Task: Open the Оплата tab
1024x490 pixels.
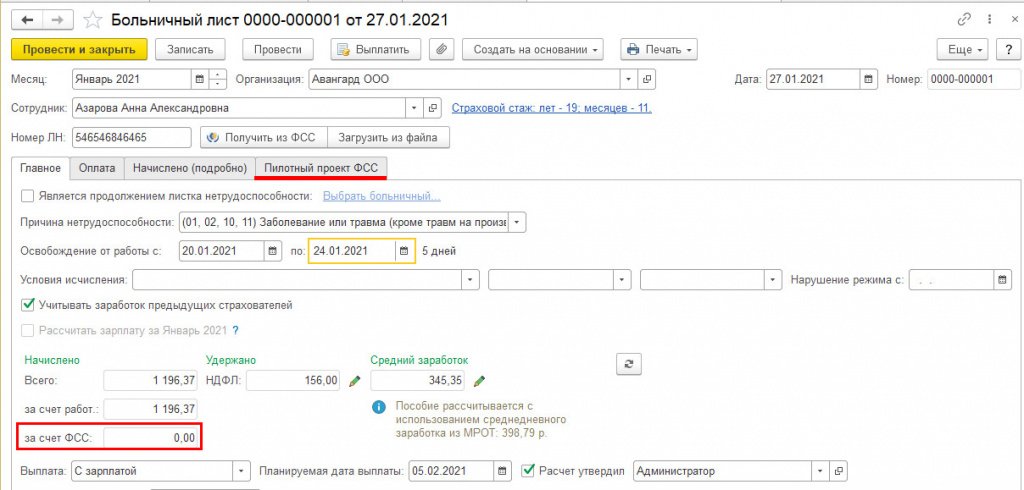Action: tap(97, 168)
